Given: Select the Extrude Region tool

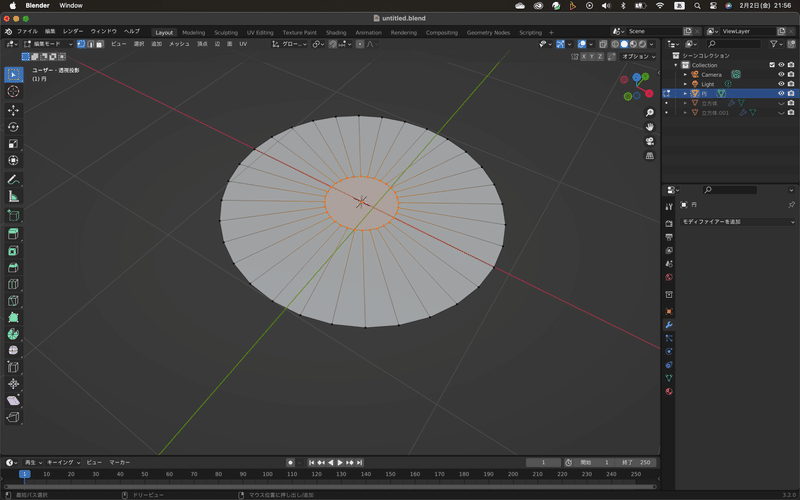Looking at the screenshot, I should pyautogui.click(x=14, y=234).
